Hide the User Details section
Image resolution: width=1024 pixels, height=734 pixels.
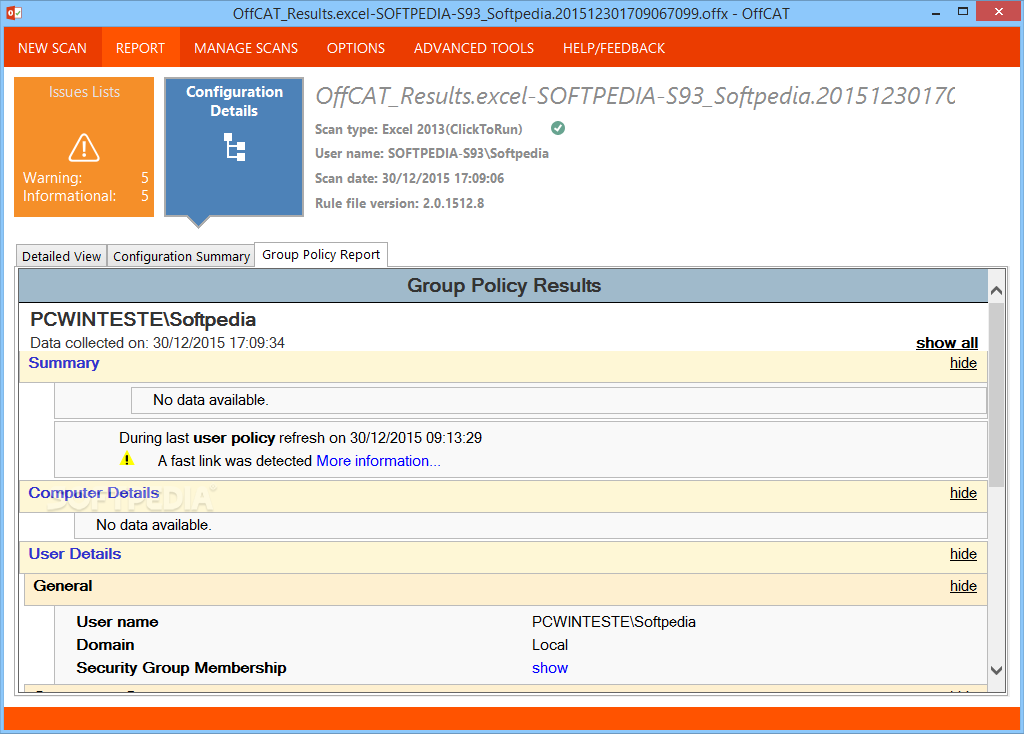pyautogui.click(x=963, y=554)
